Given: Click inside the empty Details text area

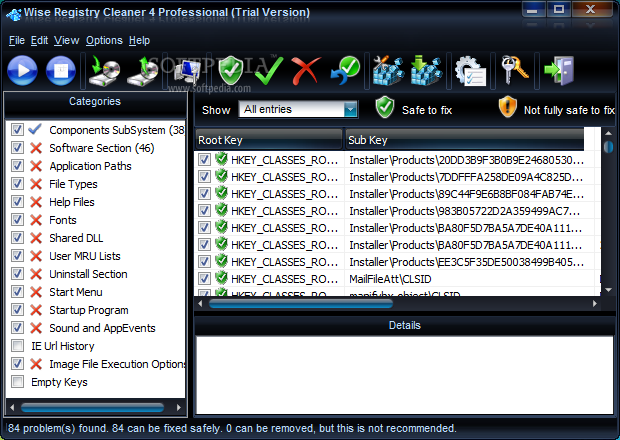Looking at the screenshot, I should (404, 374).
